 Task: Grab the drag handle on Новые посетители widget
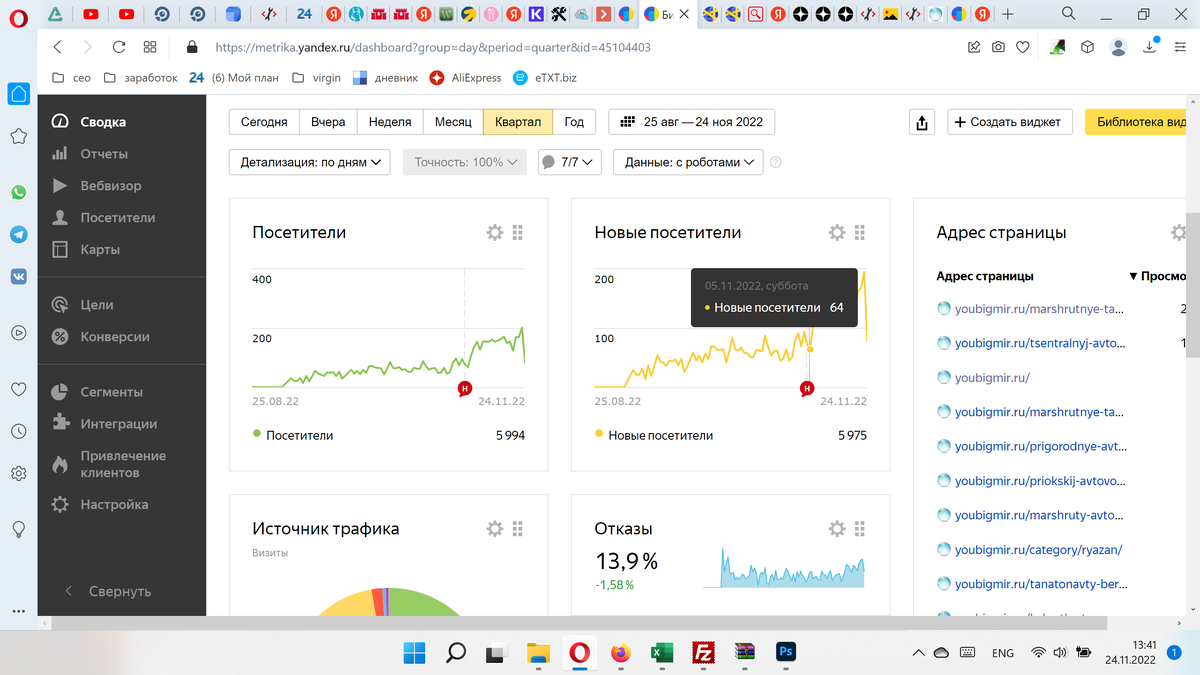pos(860,232)
